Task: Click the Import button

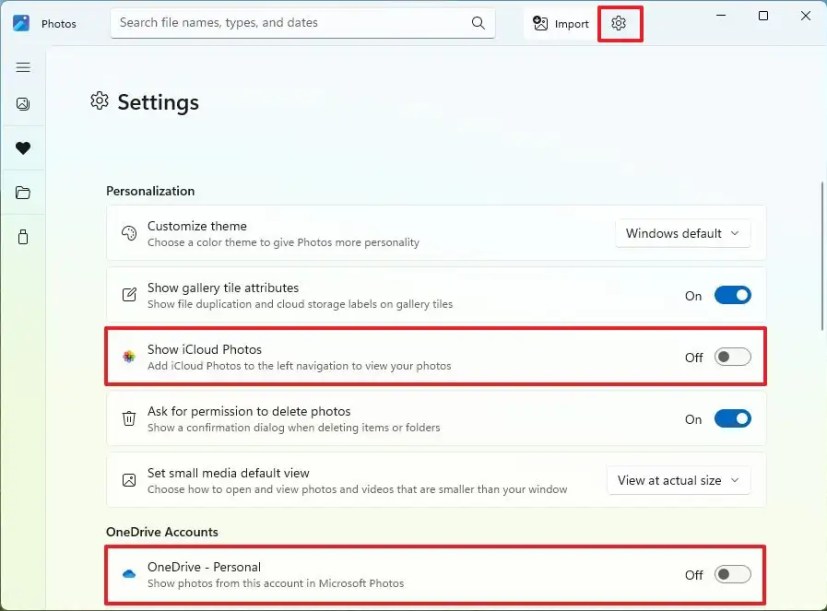Action: [560, 23]
